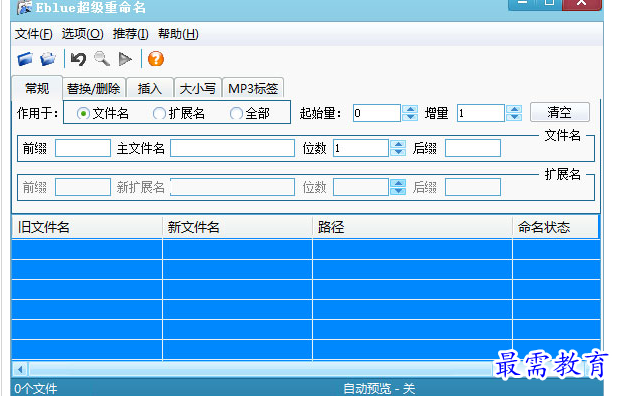
Task: Click the play/execute rename icon
Action: (125, 59)
